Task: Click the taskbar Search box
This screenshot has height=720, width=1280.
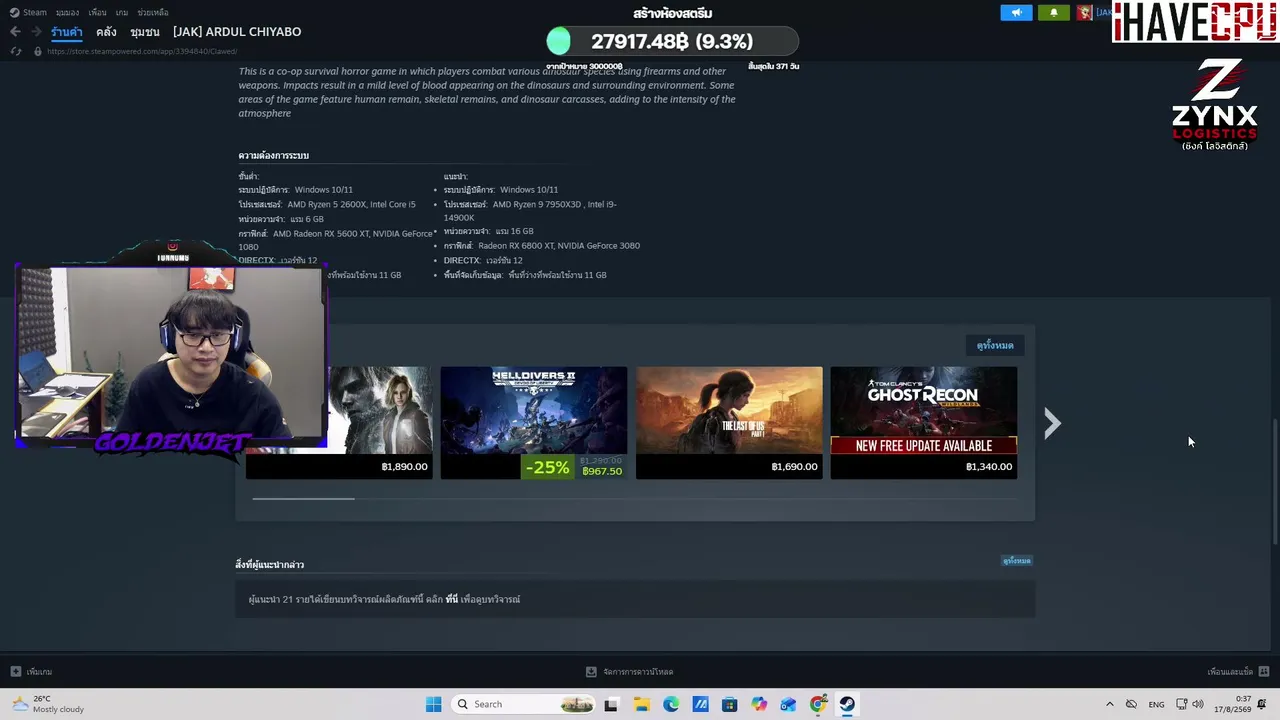Action: pos(524,704)
